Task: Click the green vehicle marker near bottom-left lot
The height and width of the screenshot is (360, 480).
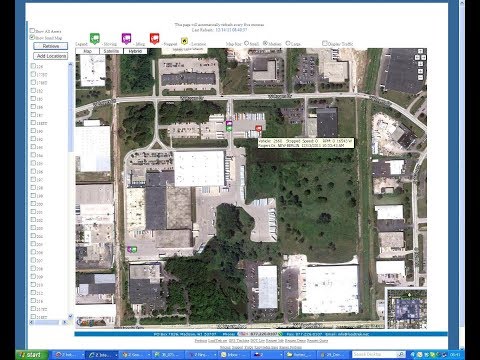Action: tap(134, 249)
